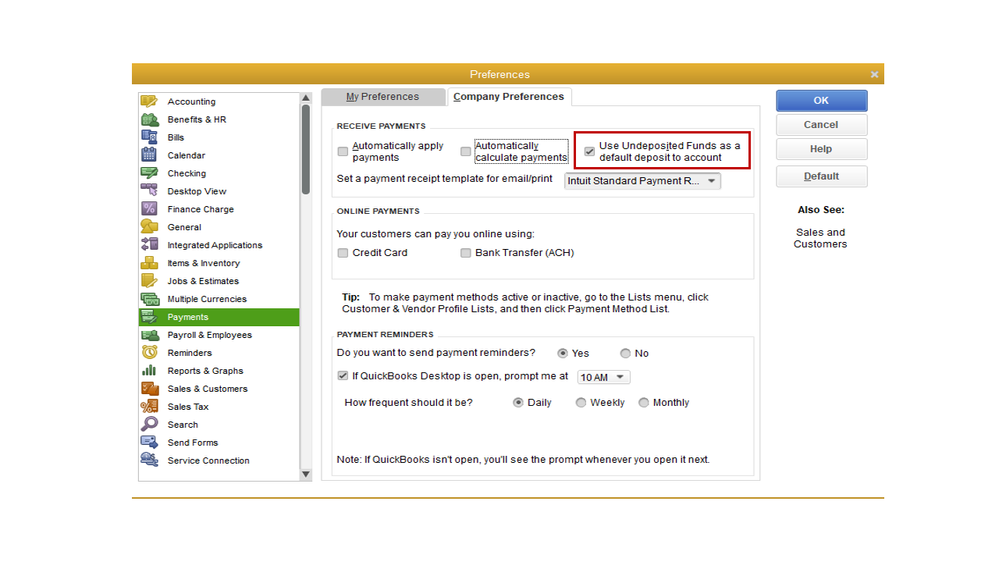Viewport: 999px width, 562px height.
Task: Click the Service Connection icon
Action: coord(149,460)
